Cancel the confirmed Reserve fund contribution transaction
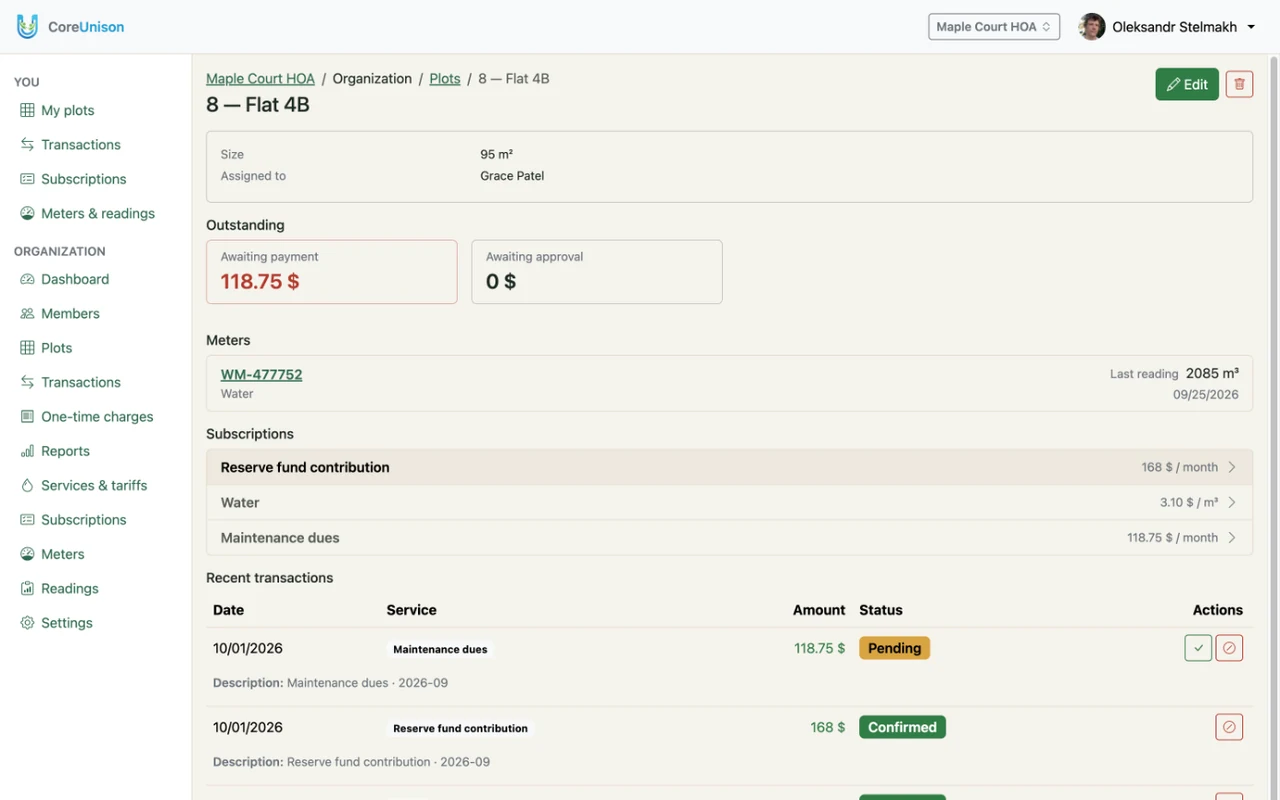This screenshot has width=1280, height=800. point(1229,727)
